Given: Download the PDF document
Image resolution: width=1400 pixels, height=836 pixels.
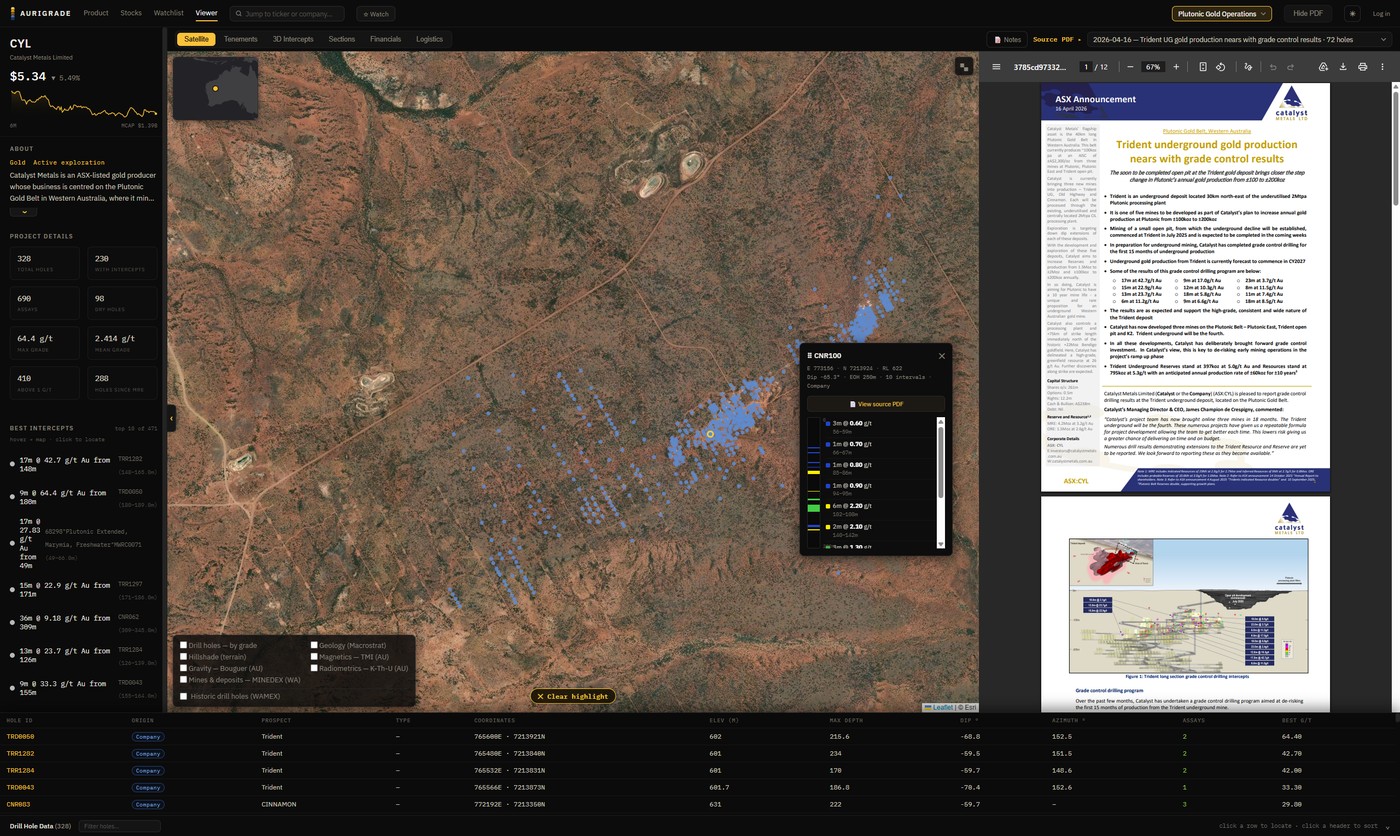Looking at the screenshot, I should click(1343, 67).
